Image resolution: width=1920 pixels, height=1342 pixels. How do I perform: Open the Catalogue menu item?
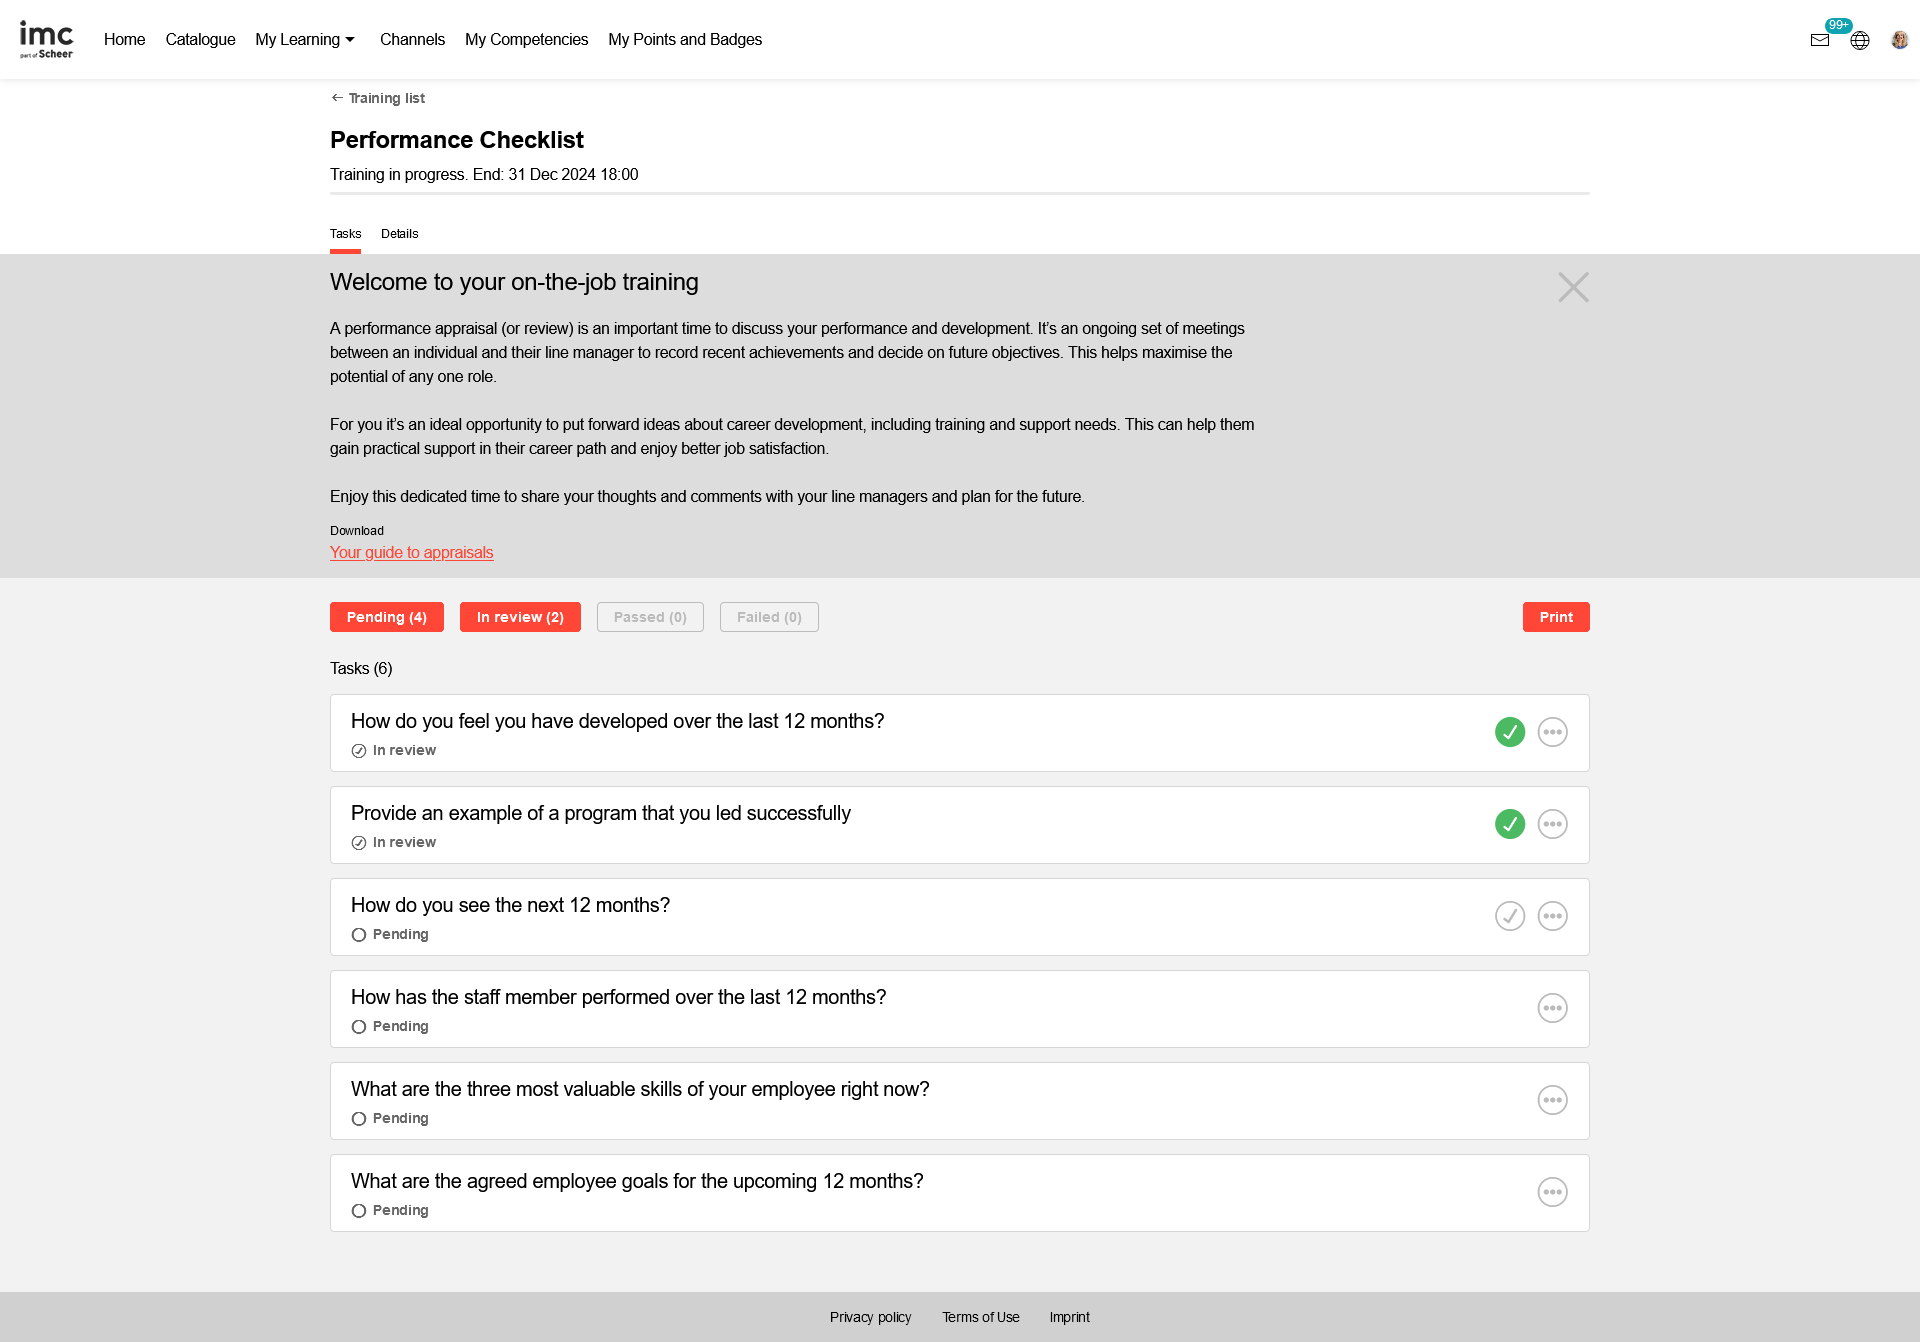(200, 40)
